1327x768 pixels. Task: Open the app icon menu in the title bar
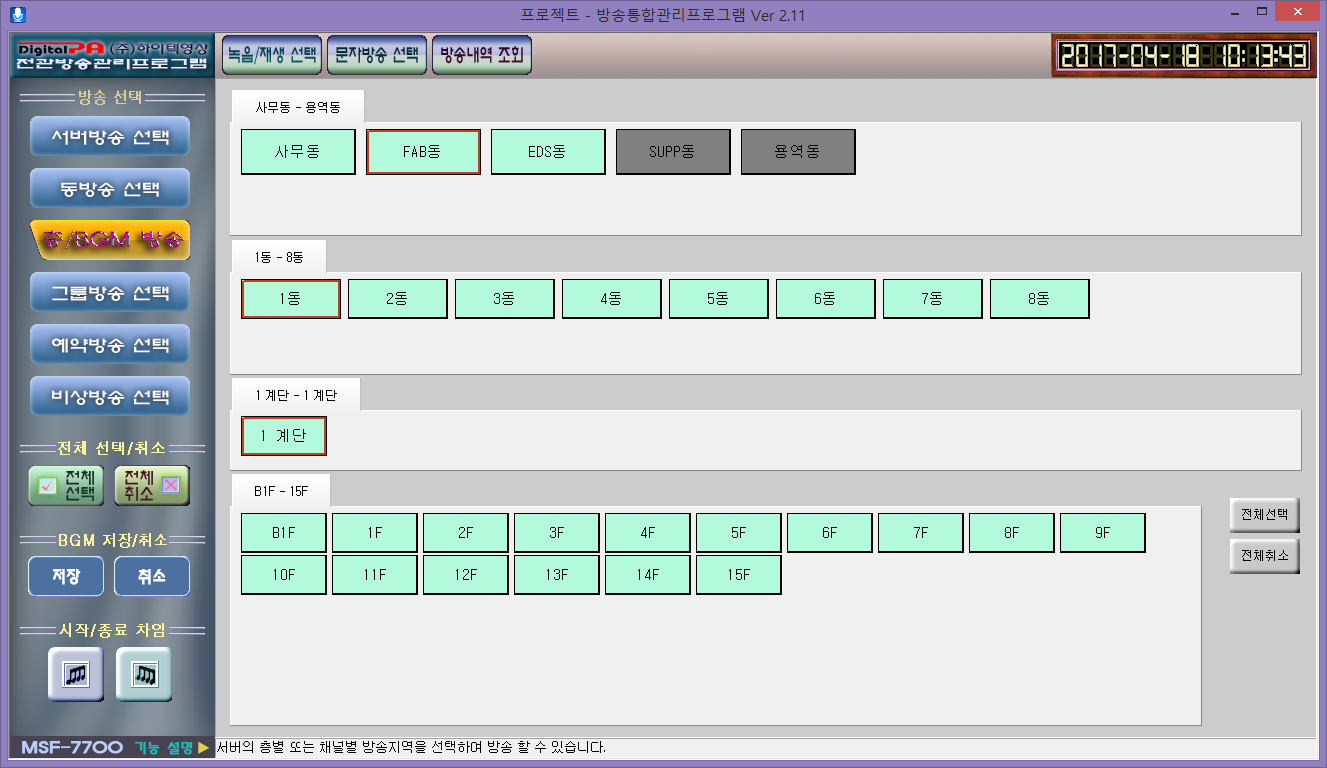pyautogui.click(x=16, y=14)
